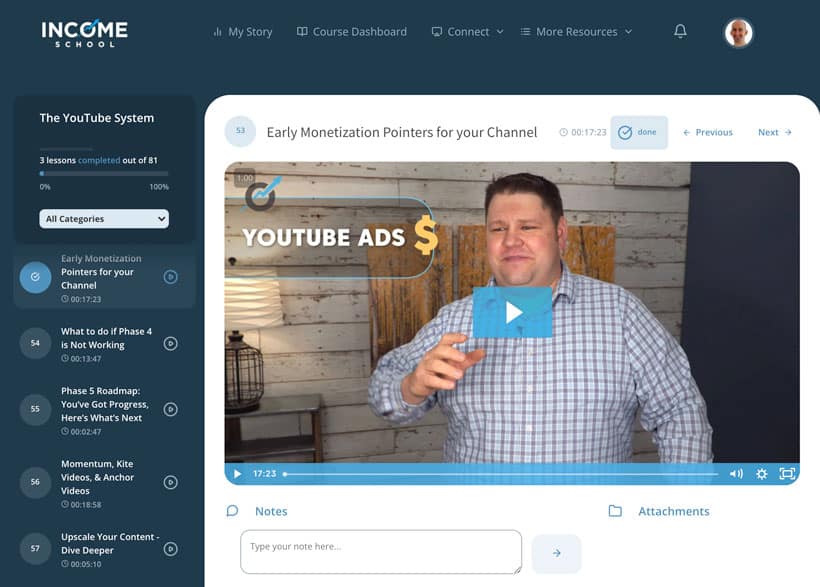Open the Attachments tab
Screen dimensions: 820x587
[674, 511]
